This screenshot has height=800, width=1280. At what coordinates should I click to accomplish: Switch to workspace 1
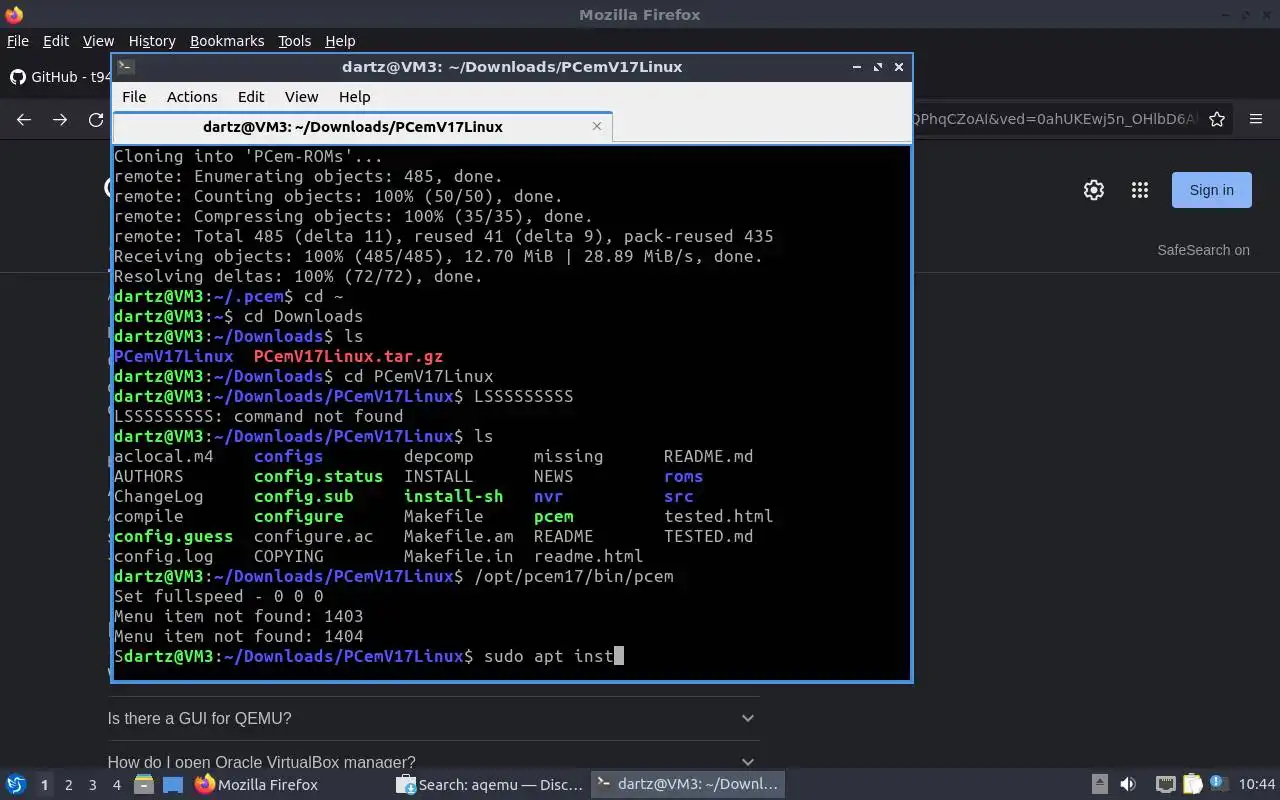(44, 785)
